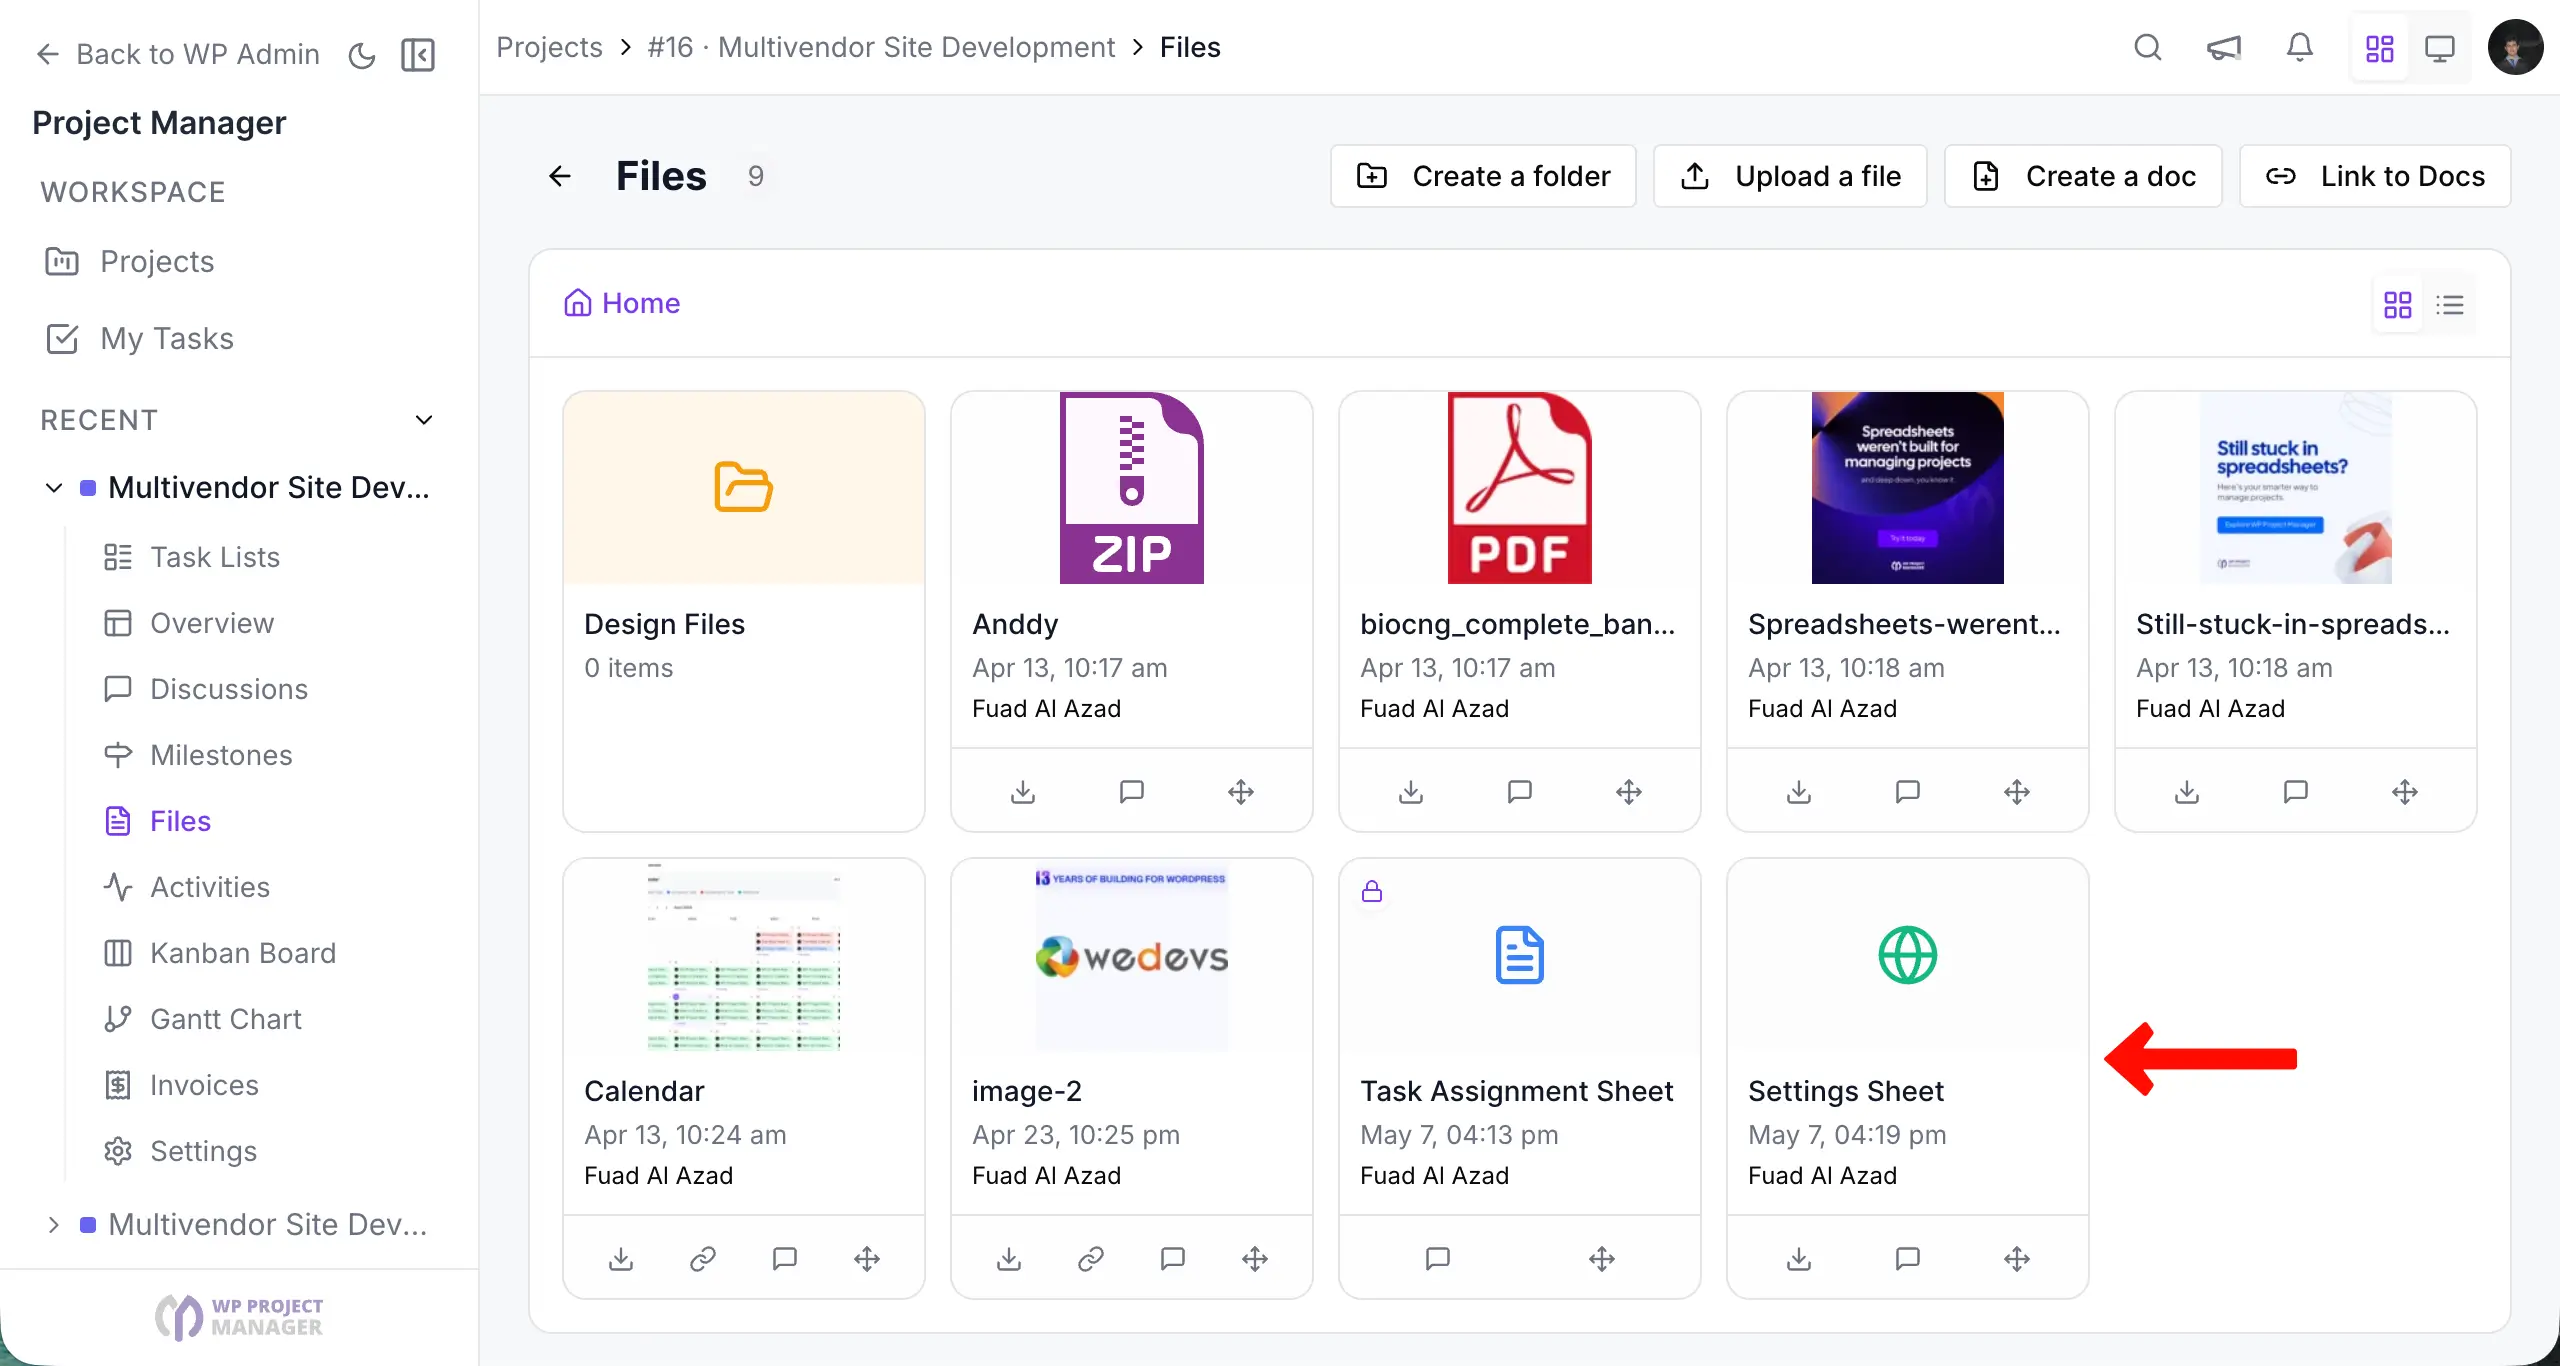This screenshot has width=2560, height=1366.
Task: Open Gantt Chart menu item
Action: (203, 1019)
